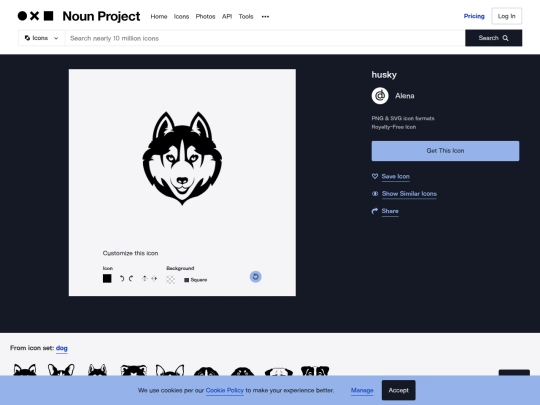Open the Cookie Policy link

click(x=225, y=390)
